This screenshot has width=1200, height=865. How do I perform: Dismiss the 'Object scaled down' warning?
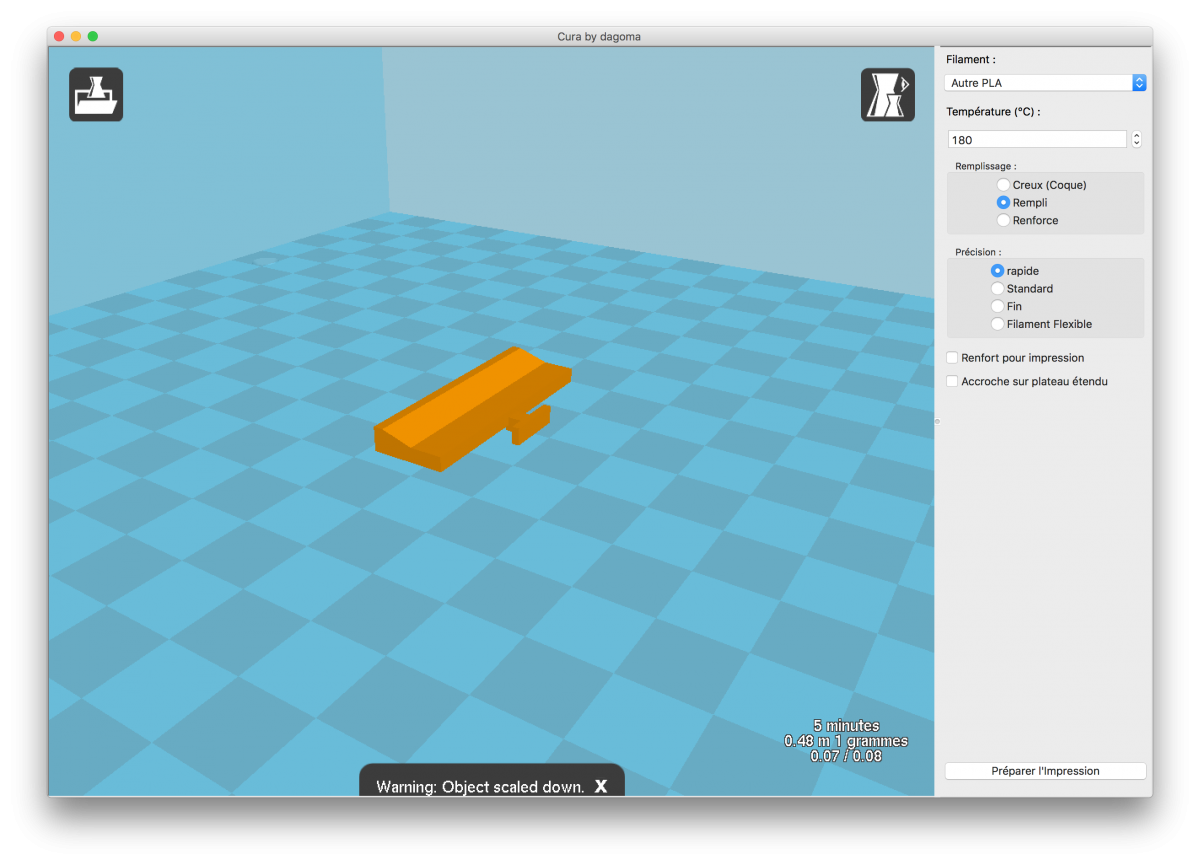point(601,787)
